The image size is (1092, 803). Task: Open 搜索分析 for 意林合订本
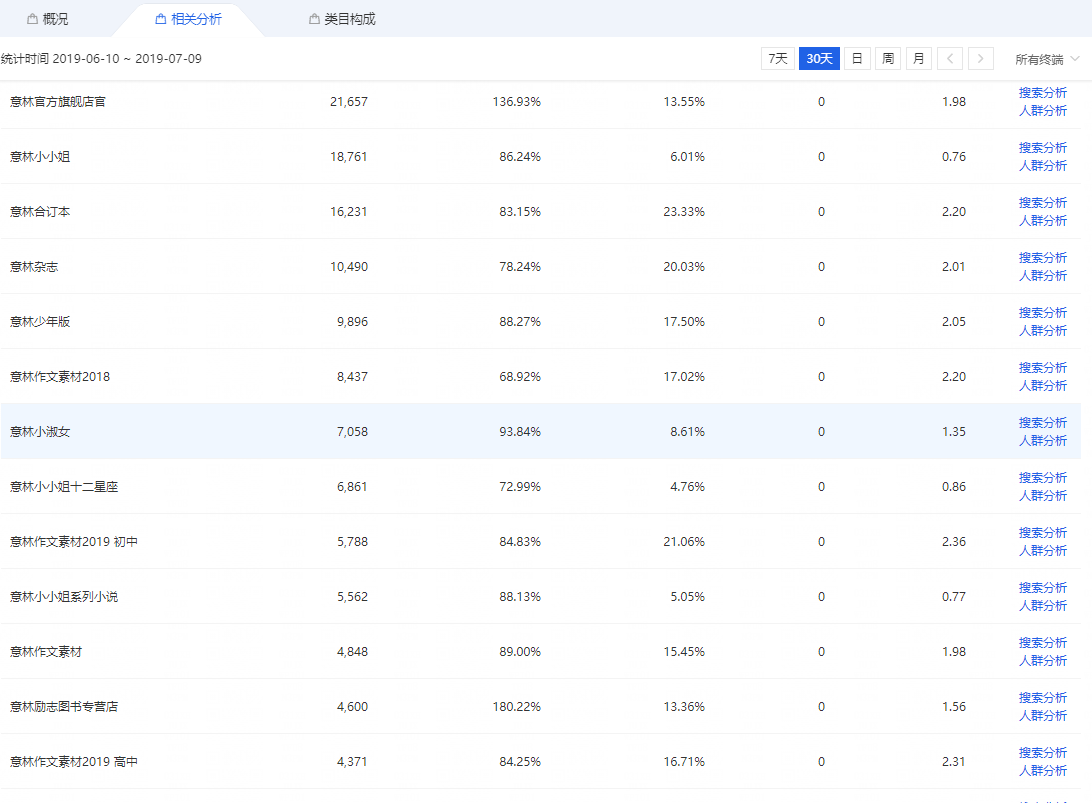[x=1042, y=202]
